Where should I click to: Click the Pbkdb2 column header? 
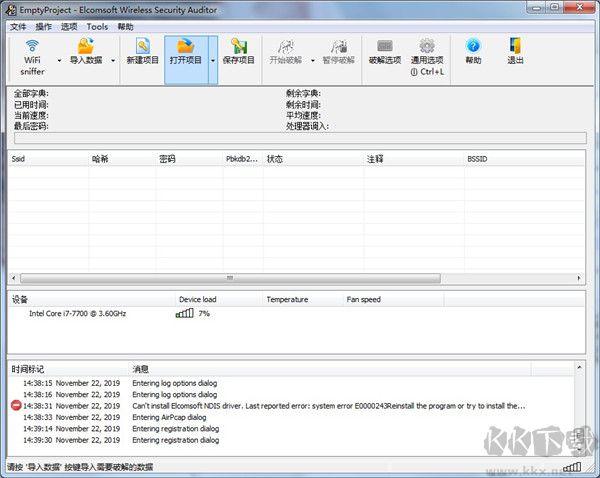coord(243,159)
